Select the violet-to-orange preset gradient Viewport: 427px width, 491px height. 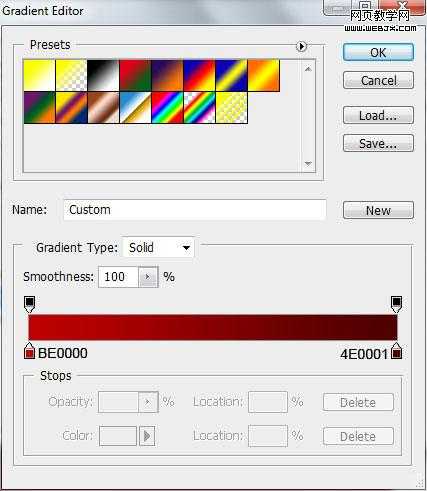point(167,75)
